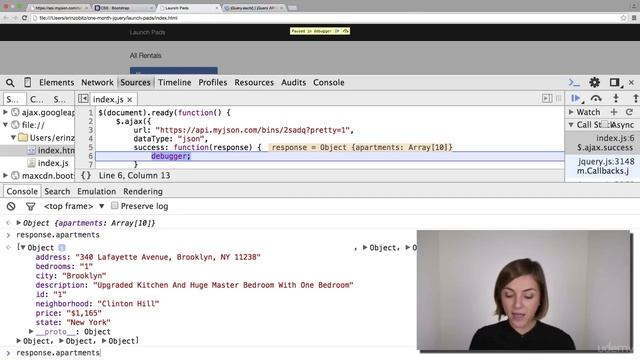Image resolution: width=640 pixels, height=360 pixels.
Task: Open the Timeline panel
Action: point(175,82)
